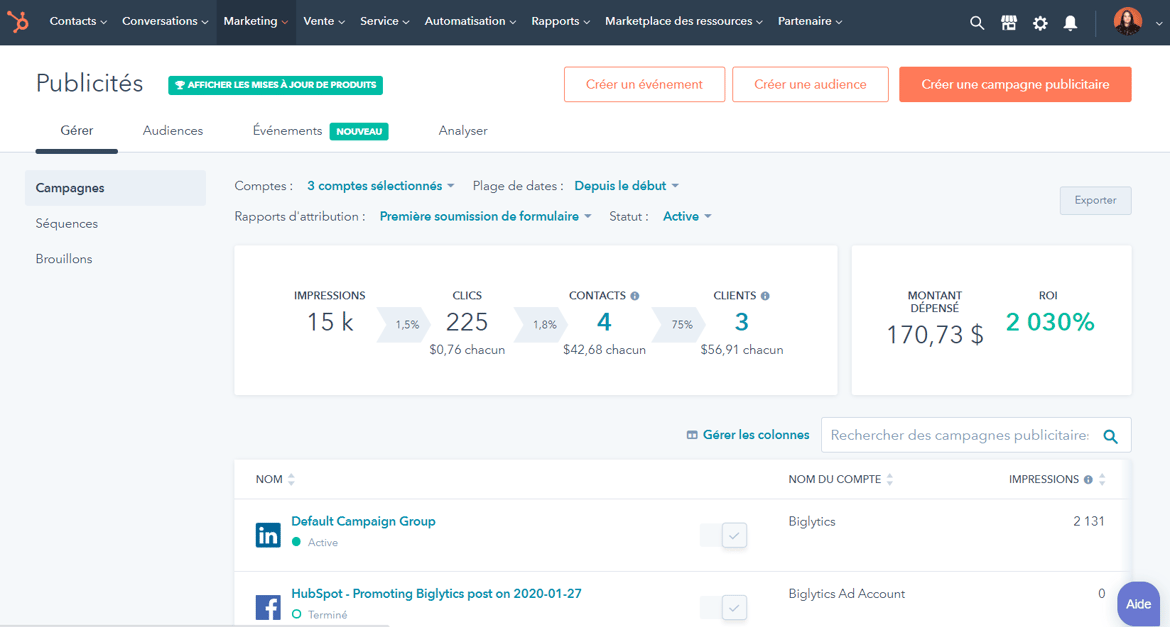Click the info icon beside Clients metric

(x=765, y=296)
